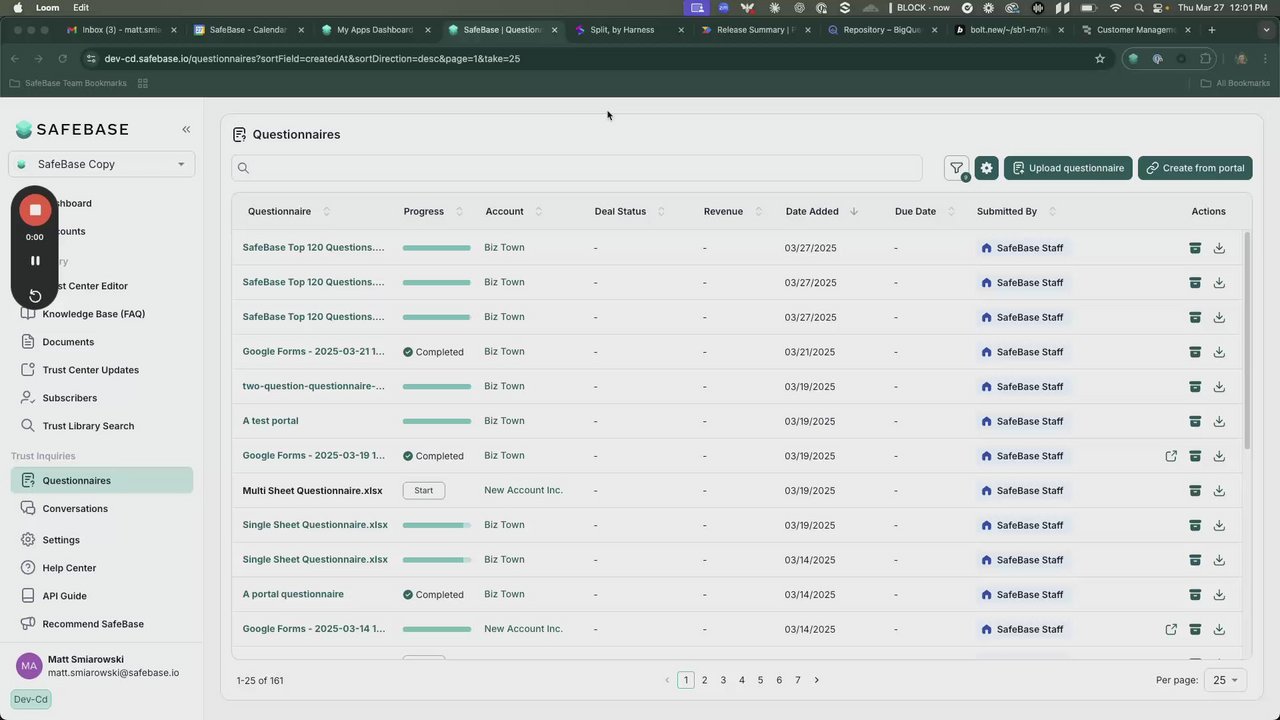Click the Recommend SafeBase icon

tap(28, 624)
